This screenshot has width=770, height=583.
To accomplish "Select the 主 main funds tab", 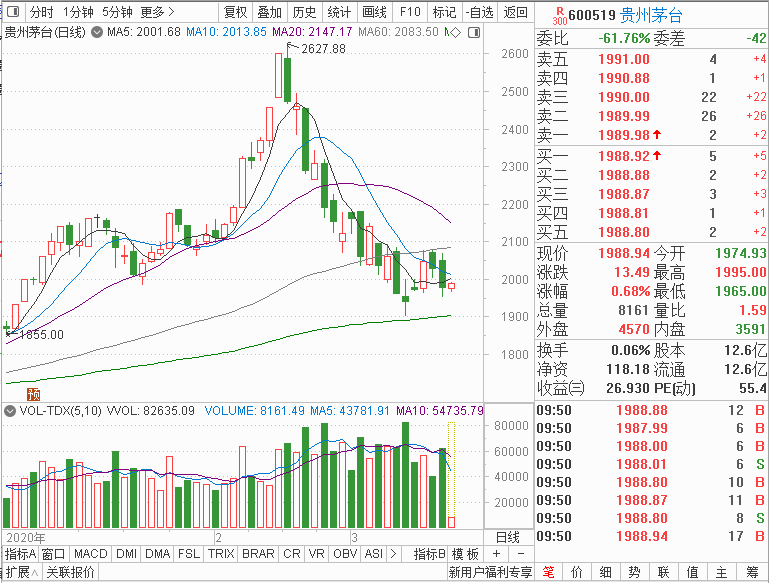I will [721, 572].
